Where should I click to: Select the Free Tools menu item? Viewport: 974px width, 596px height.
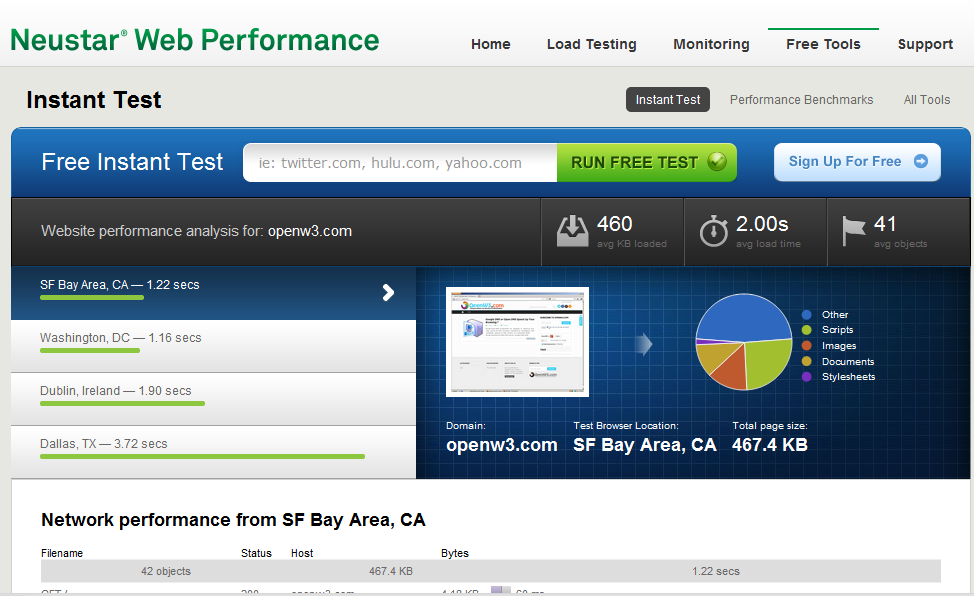click(823, 44)
